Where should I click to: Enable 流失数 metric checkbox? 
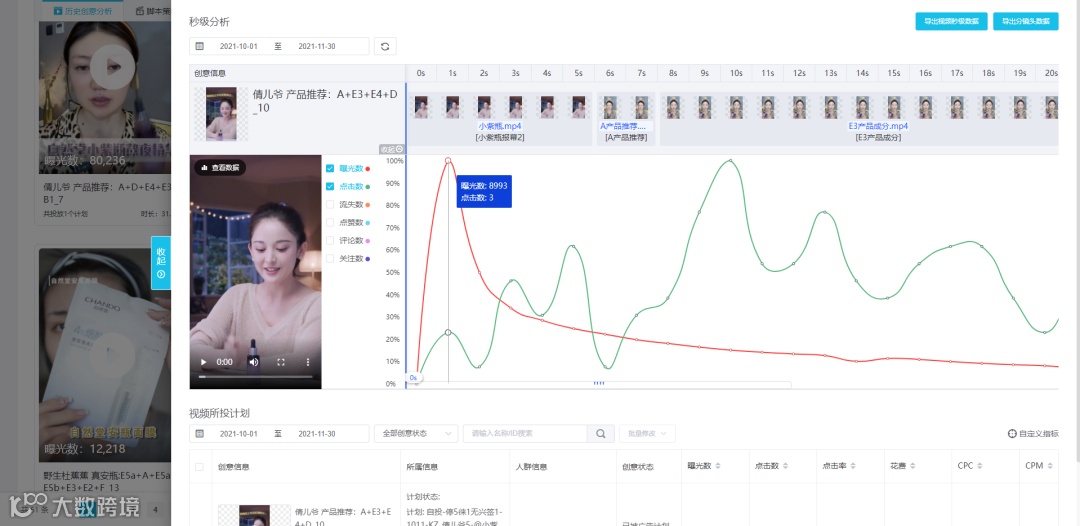pos(330,204)
